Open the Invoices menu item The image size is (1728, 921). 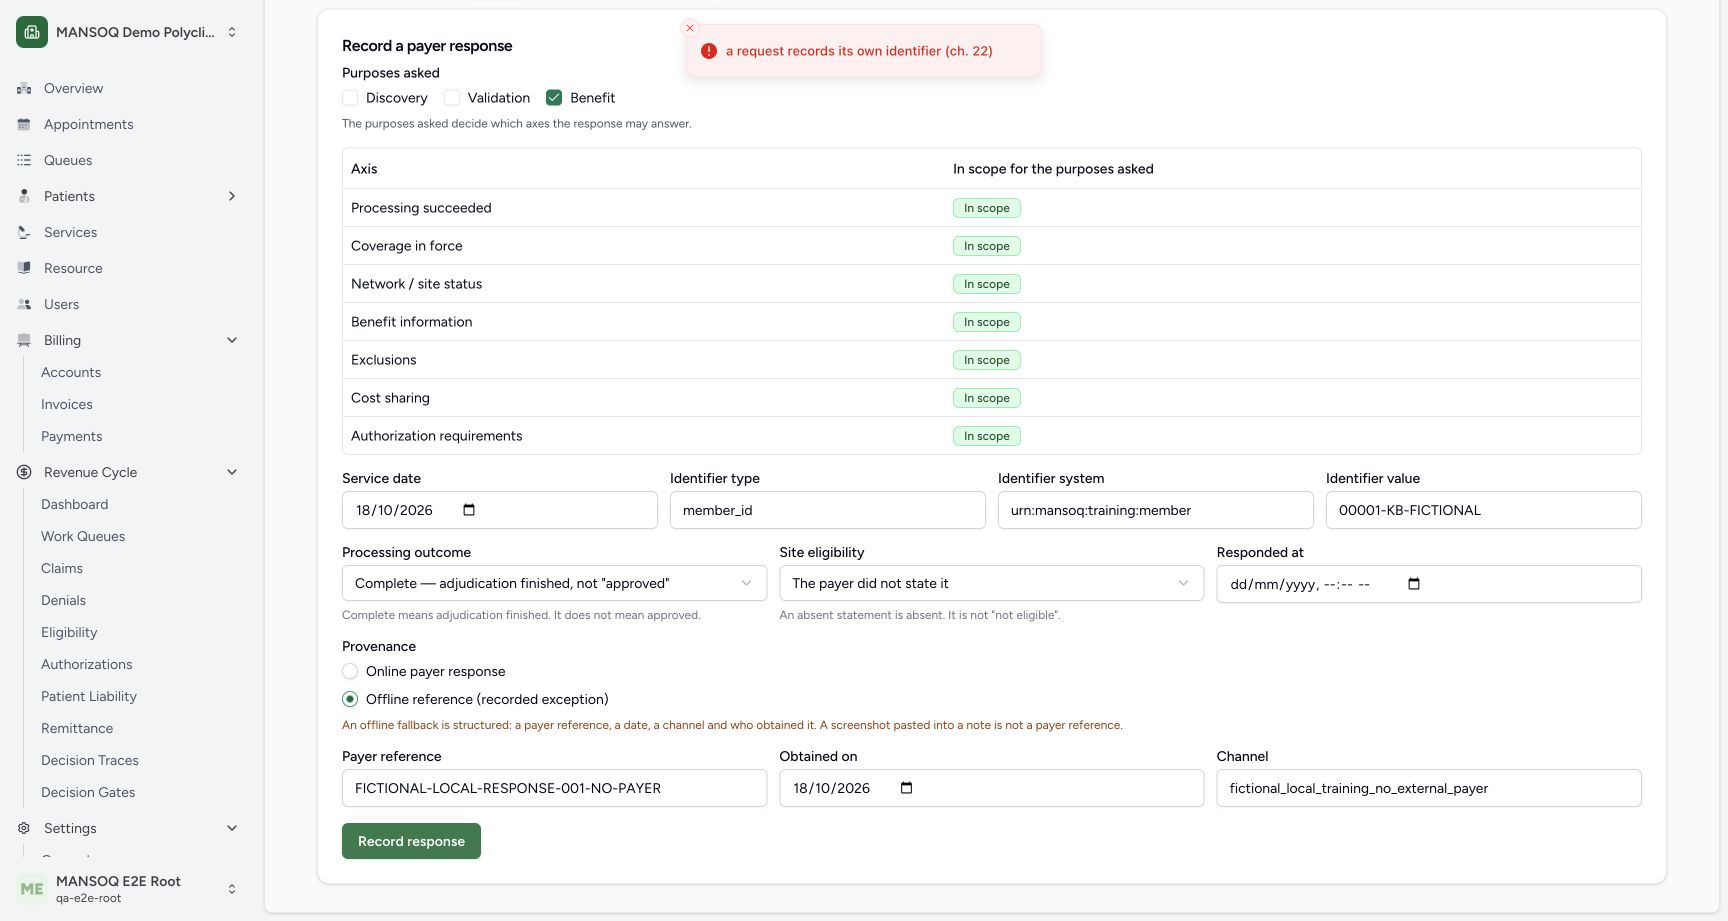(67, 404)
